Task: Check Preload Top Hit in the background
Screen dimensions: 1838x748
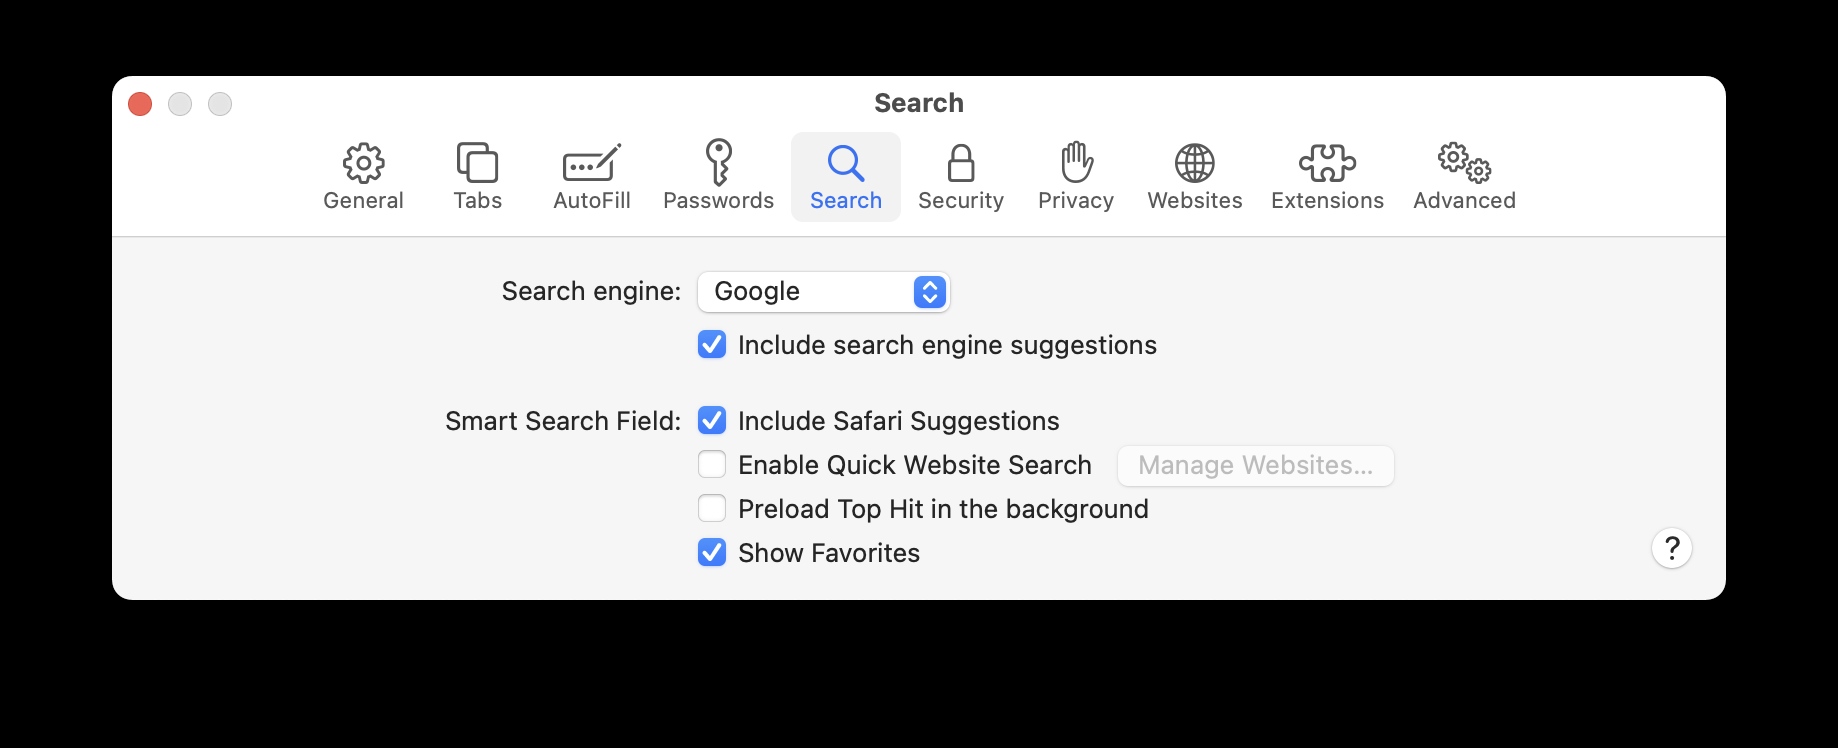Action: [711, 508]
